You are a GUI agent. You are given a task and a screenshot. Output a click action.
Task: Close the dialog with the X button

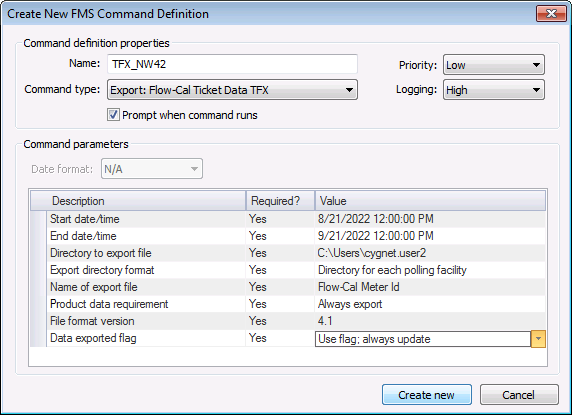(551, 14)
